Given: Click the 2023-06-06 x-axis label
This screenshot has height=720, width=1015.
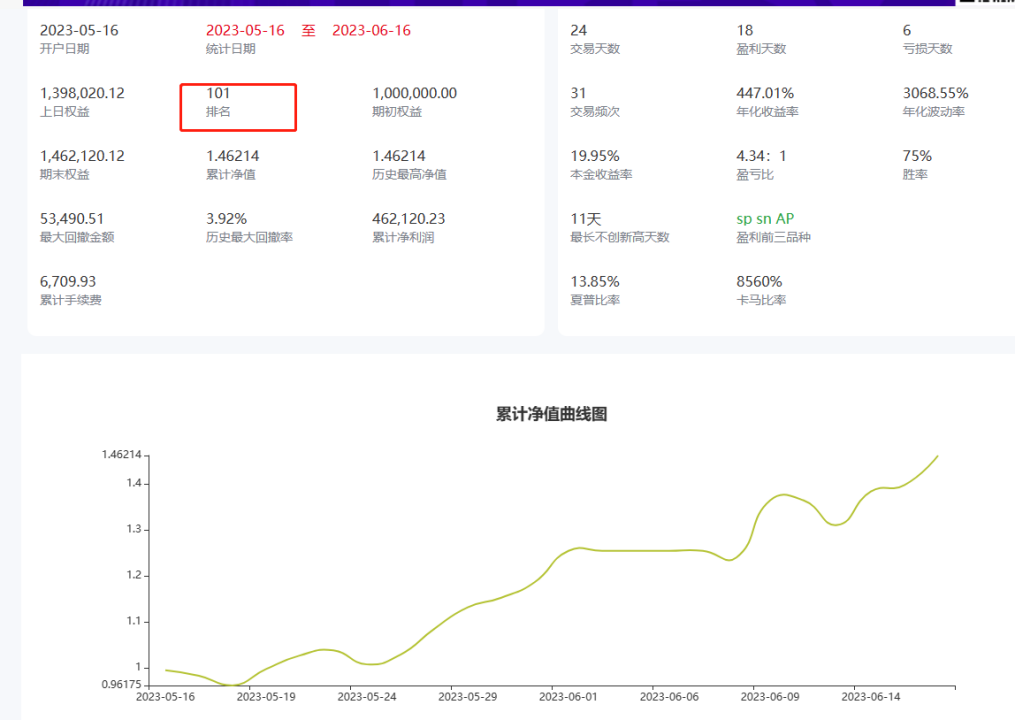Looking at the screenshot, I should click(x=669, y=697).
